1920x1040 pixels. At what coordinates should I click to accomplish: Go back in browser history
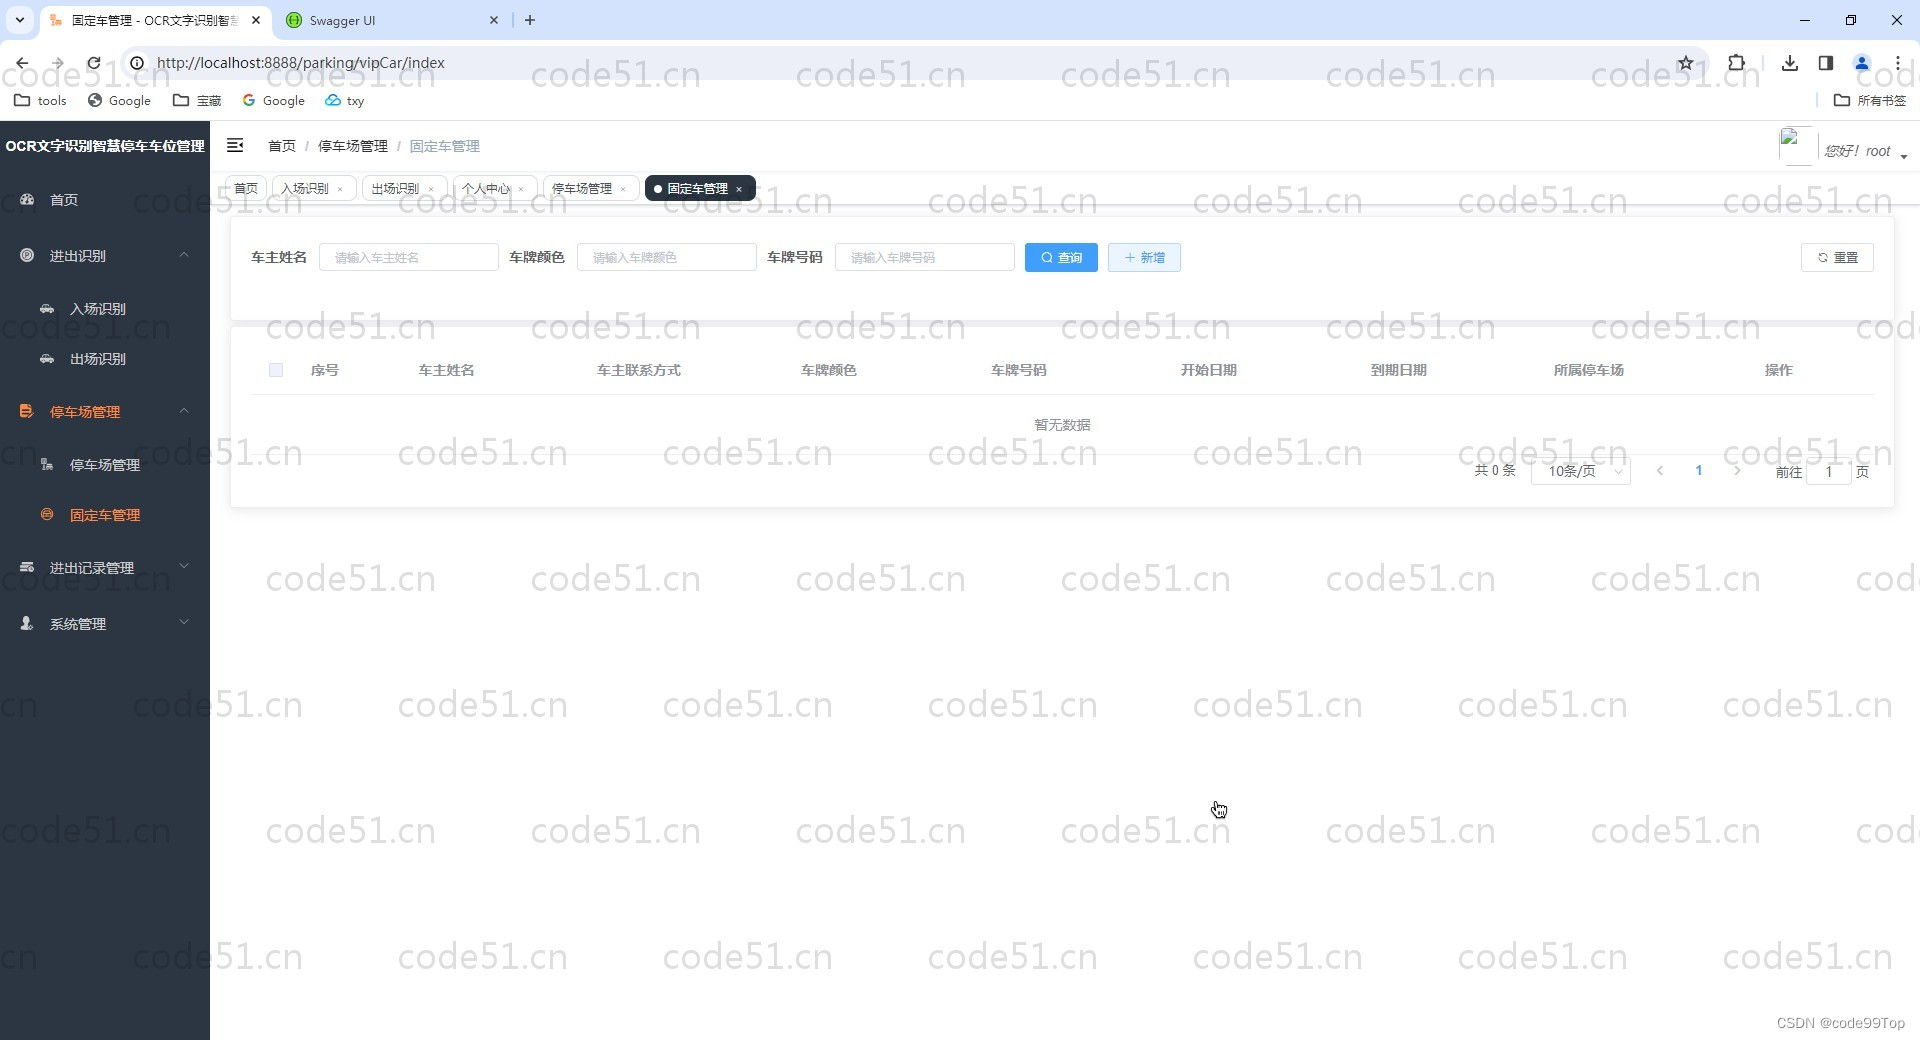click(x=22, y=63)
